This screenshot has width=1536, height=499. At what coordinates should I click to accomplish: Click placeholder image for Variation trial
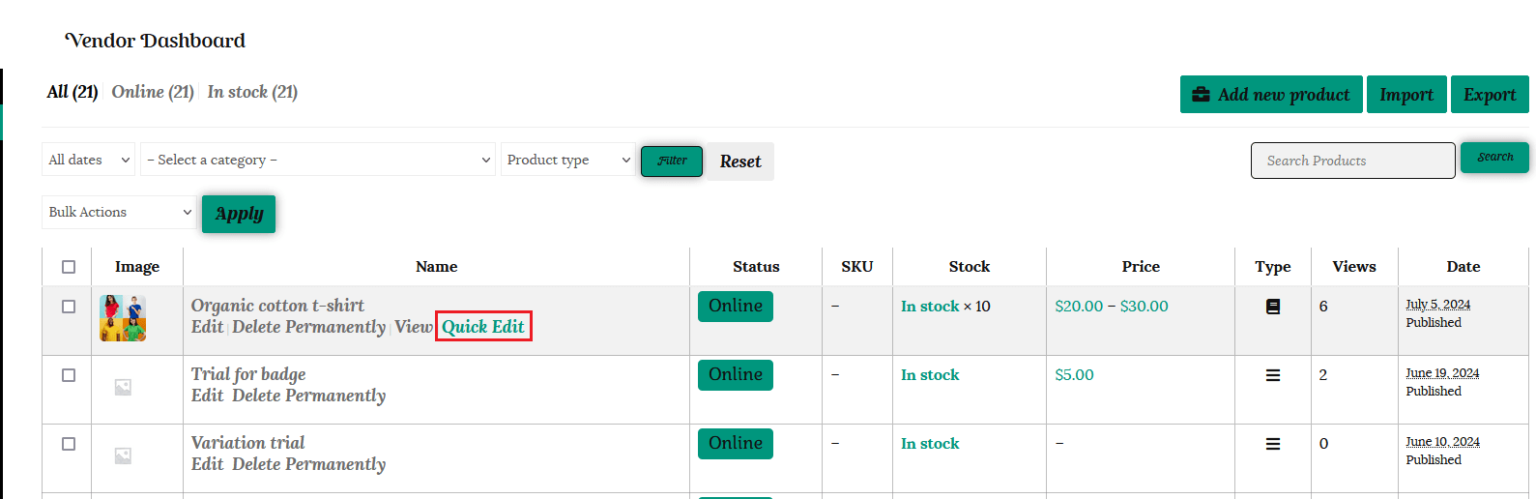tap(122, 455)
